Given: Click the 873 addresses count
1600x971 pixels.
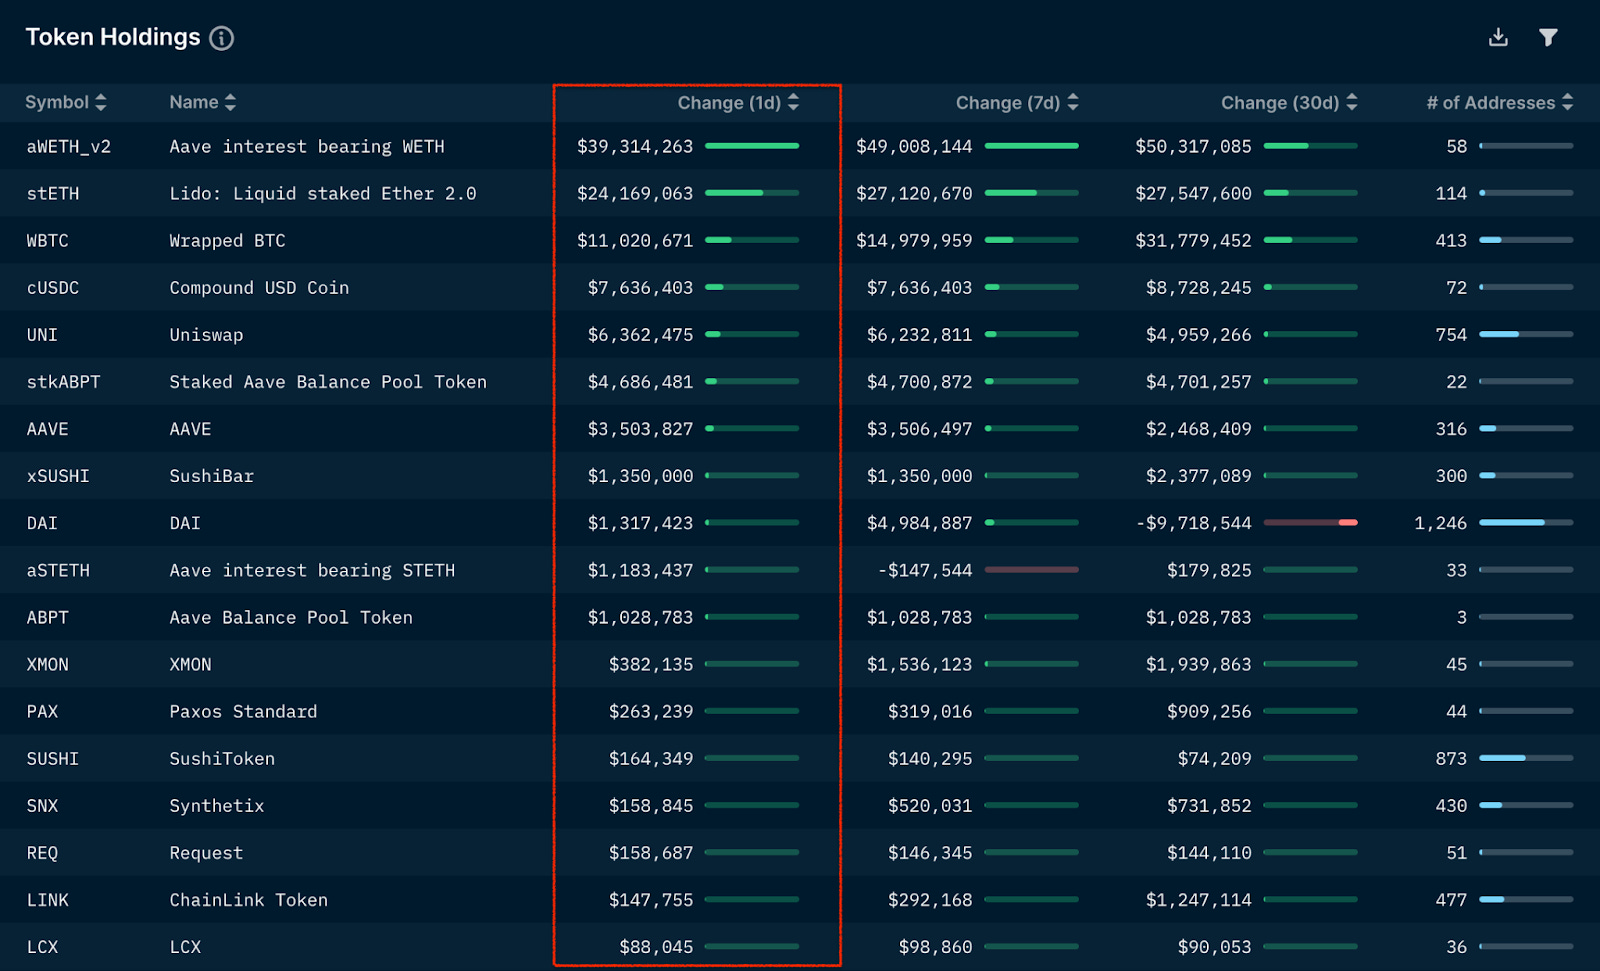Looking at the screenshot, I should 1451,758.
